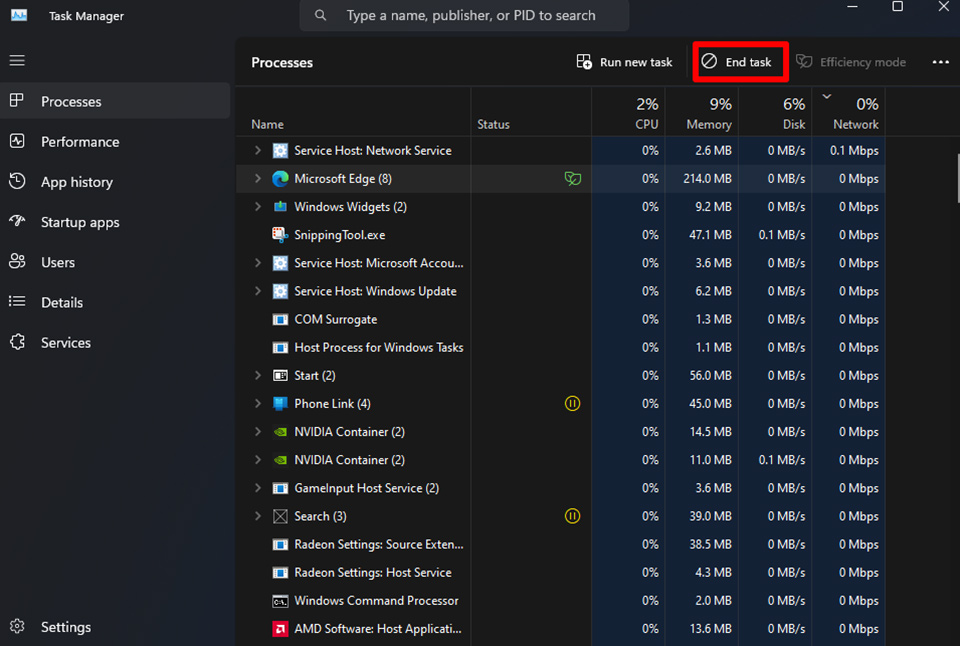Image resolution: width=960 pixels, height=646 pixels.
Task: Open the three-dot more options menu
Action: (x=940, y=62)
